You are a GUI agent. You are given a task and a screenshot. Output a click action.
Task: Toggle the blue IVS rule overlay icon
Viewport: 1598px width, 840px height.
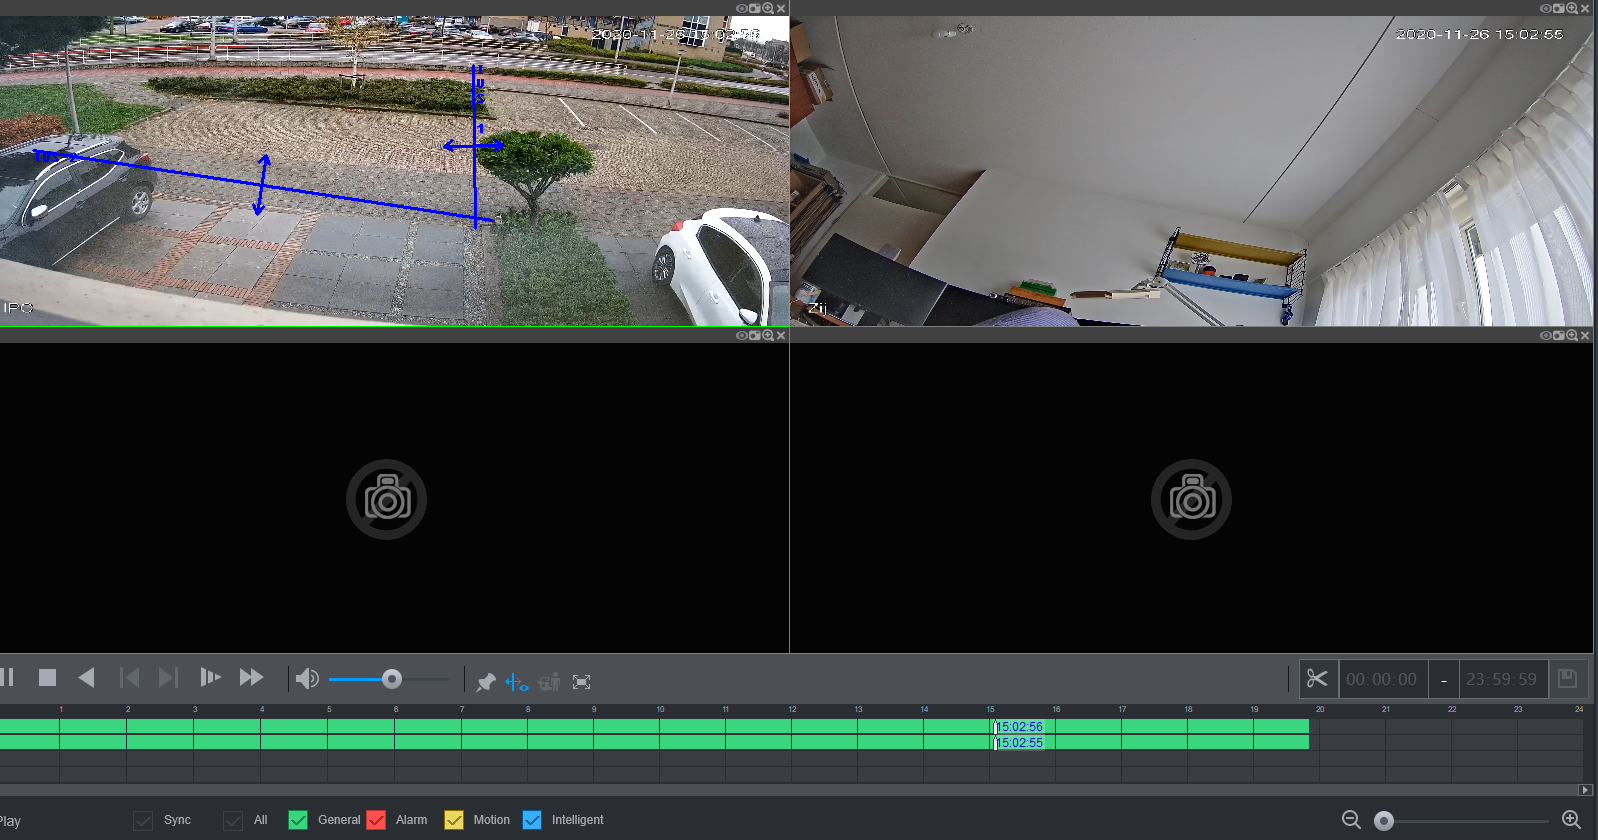coord(516,682)
